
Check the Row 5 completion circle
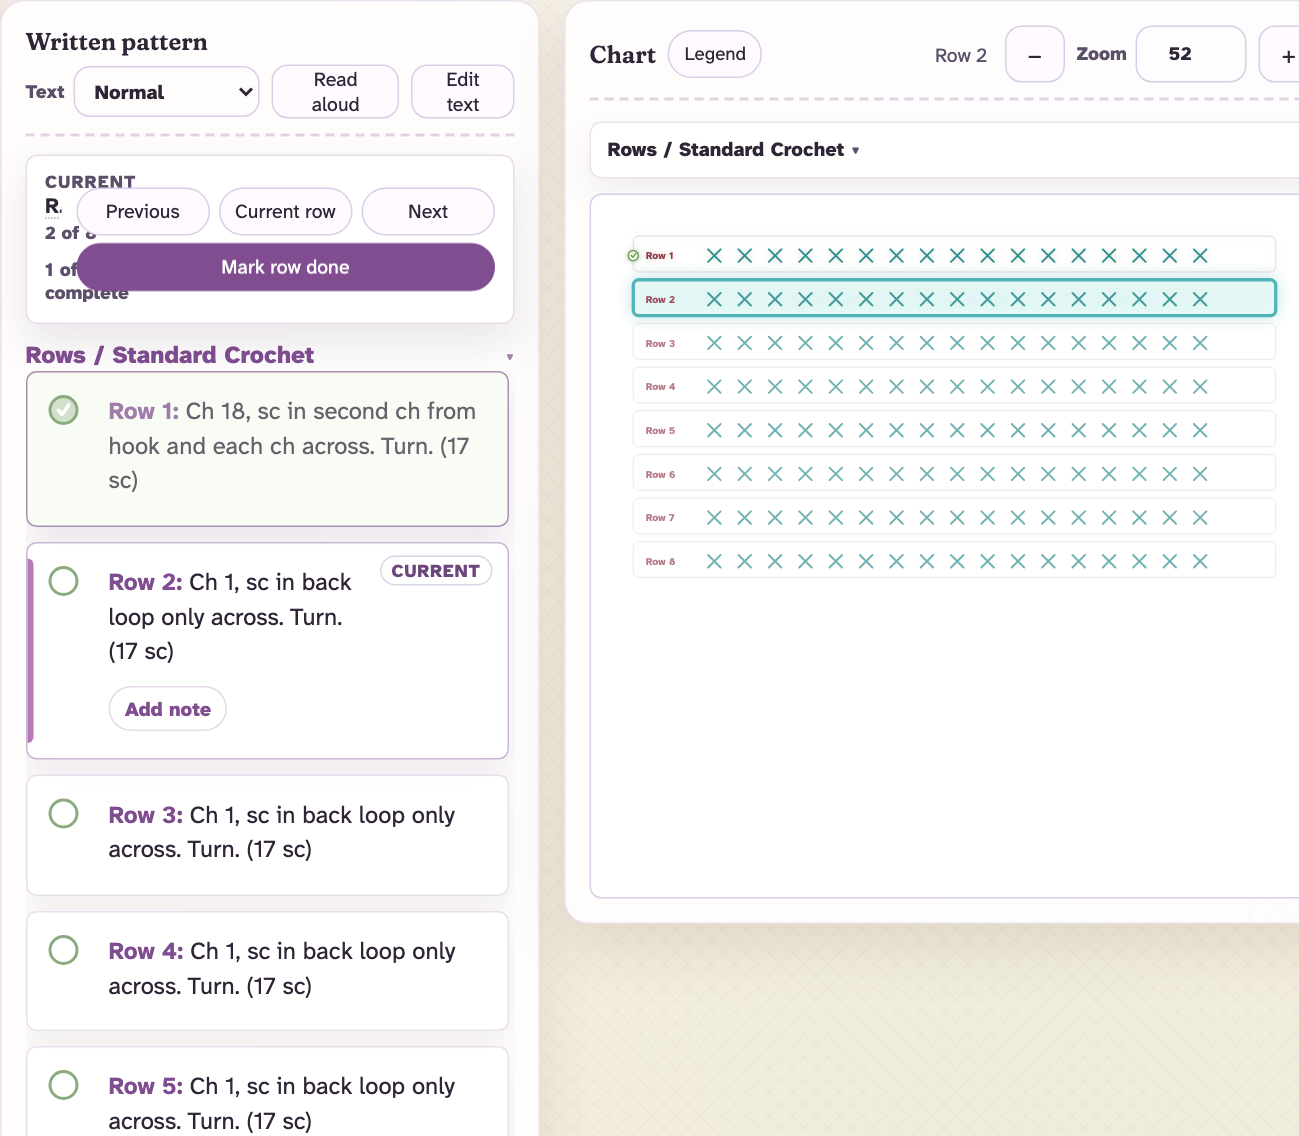64,1085
